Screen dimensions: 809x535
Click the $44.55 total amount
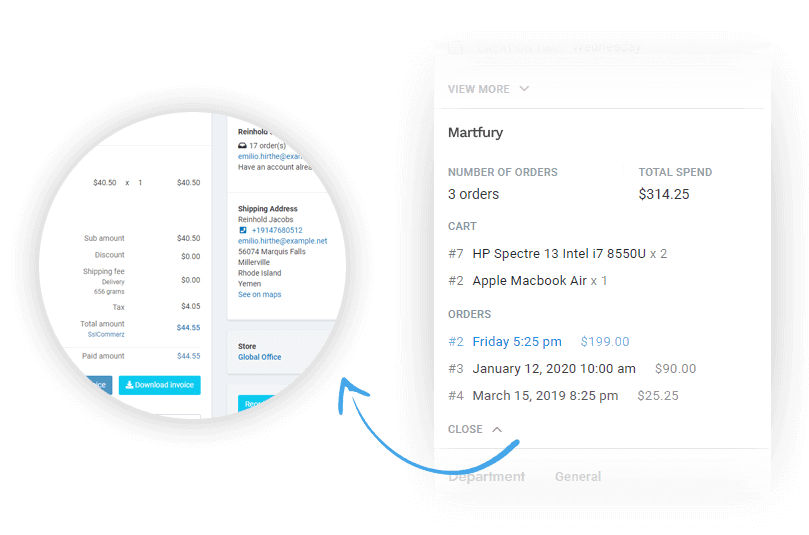(x=188, y=327)
